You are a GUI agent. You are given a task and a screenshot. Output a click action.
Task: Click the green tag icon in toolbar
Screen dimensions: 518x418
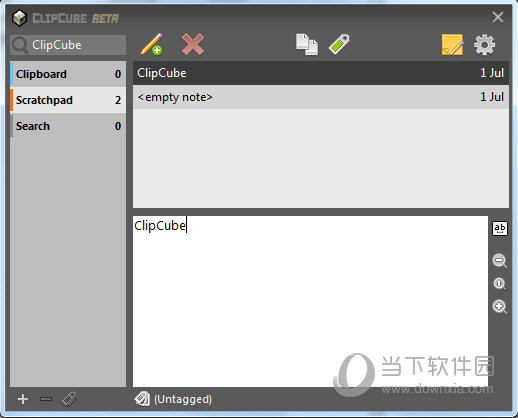(x=339, y=44)
